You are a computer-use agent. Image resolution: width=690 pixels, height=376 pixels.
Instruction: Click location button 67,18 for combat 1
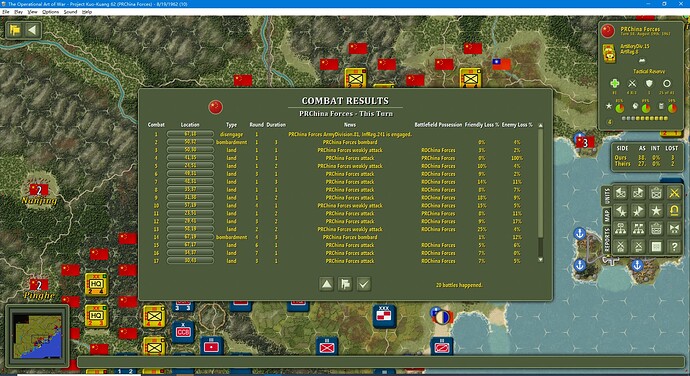coord(190,134)
